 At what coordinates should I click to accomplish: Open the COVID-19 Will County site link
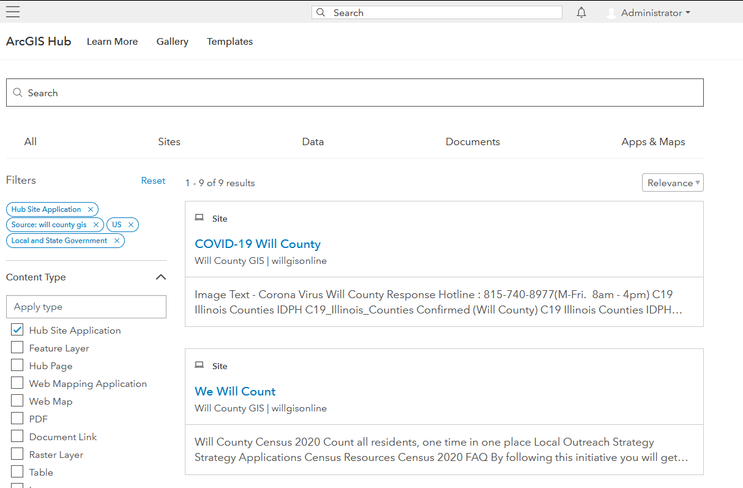click(x=257, y=244)
